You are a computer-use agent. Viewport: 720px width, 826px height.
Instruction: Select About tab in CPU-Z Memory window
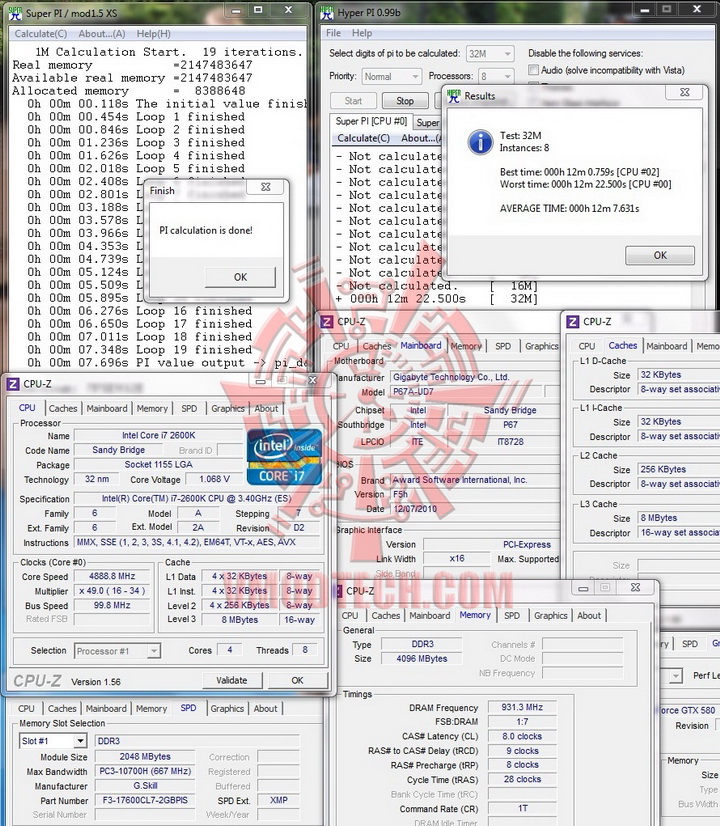[589, 615]
